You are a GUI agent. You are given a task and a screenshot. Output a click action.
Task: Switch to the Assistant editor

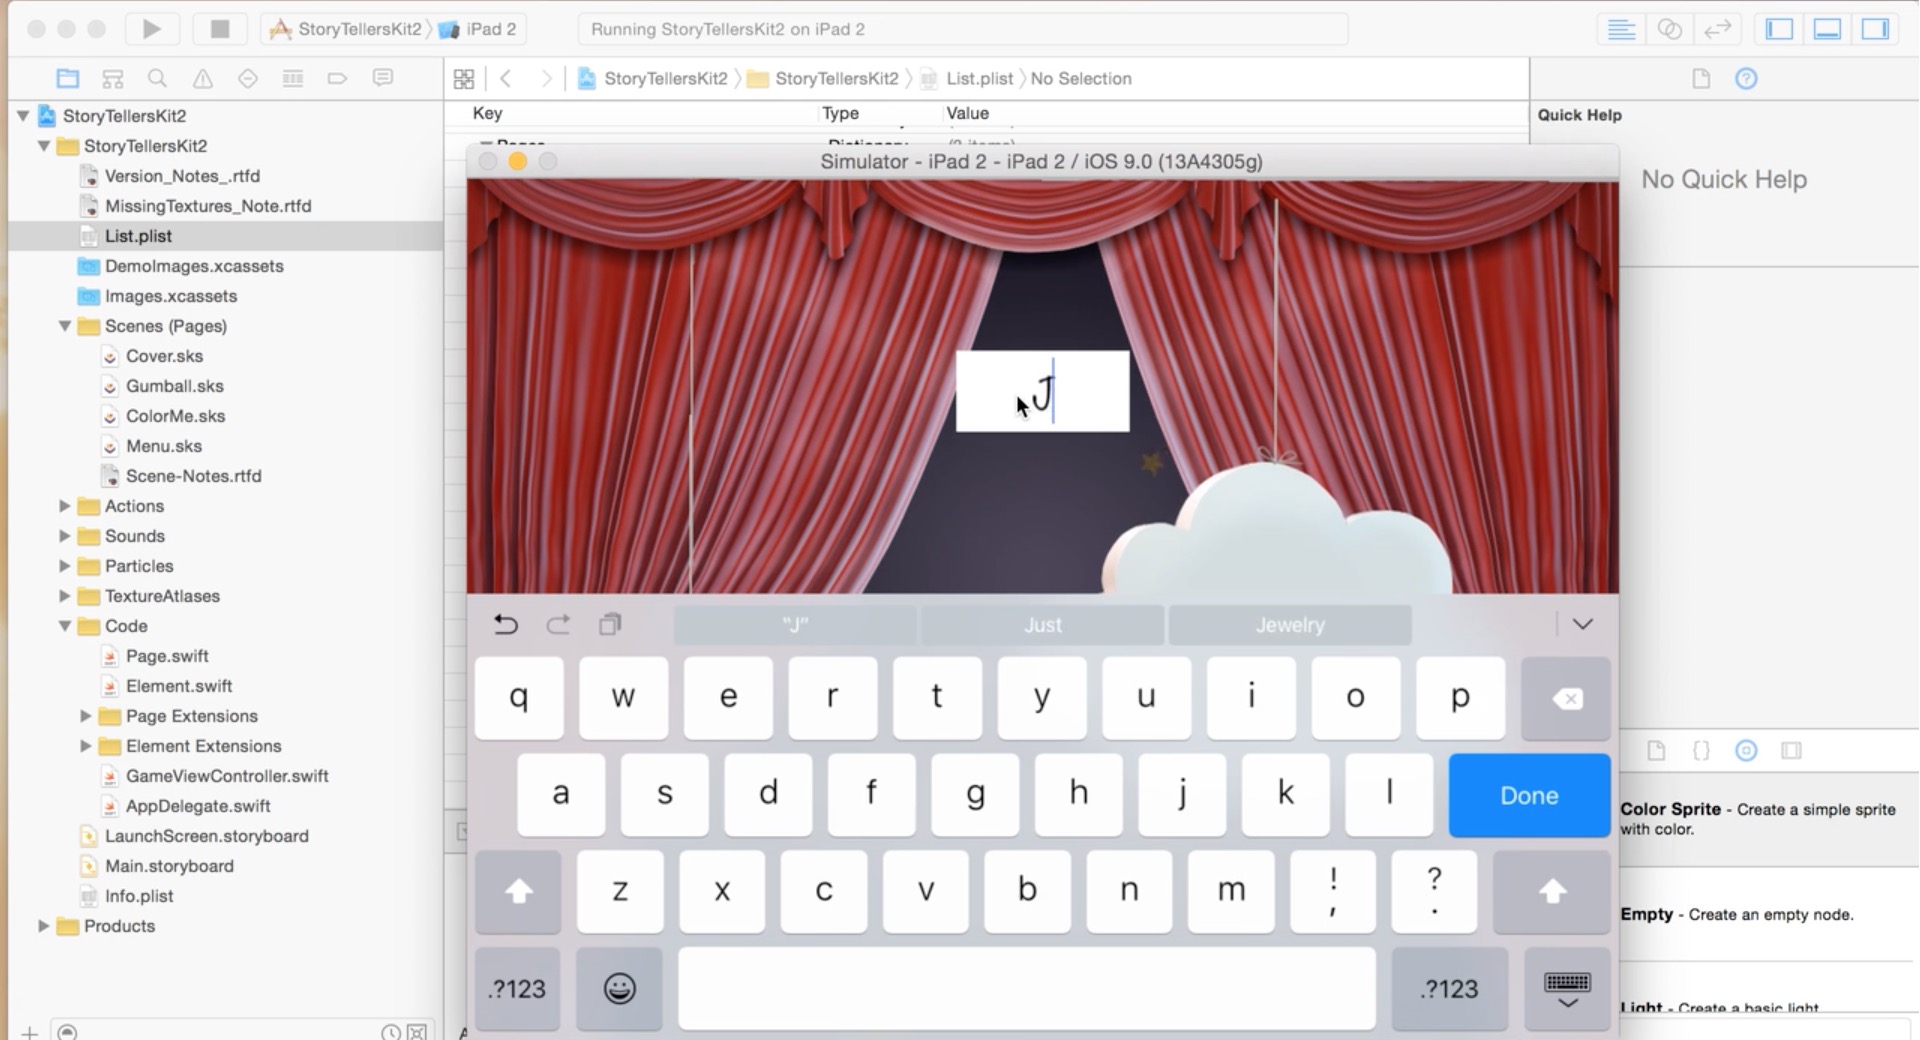pos(1669,29)
